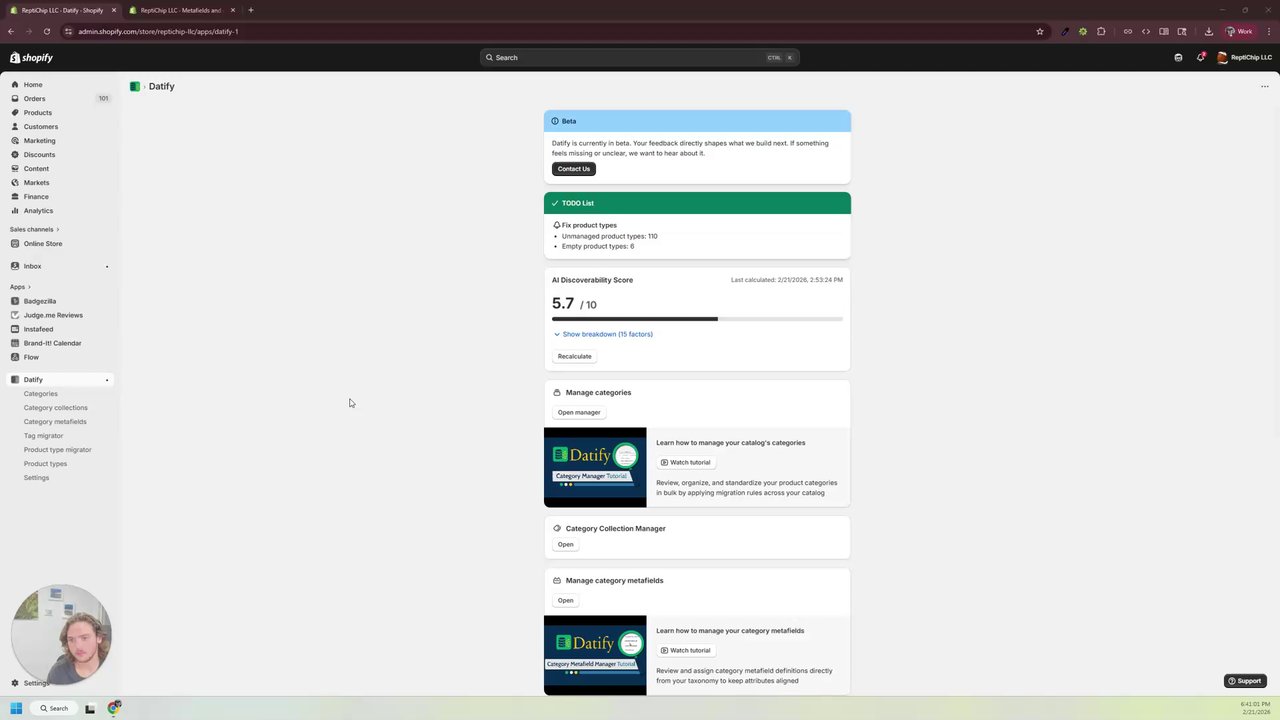Reload the current page
Screen dimensions: 1280x720
tap(47, 31)
